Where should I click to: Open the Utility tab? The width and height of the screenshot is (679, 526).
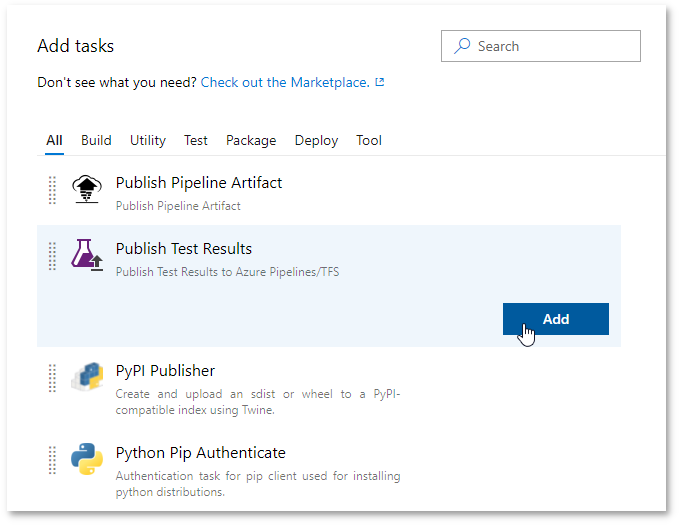pyautogui.click(x=148, y=140)
